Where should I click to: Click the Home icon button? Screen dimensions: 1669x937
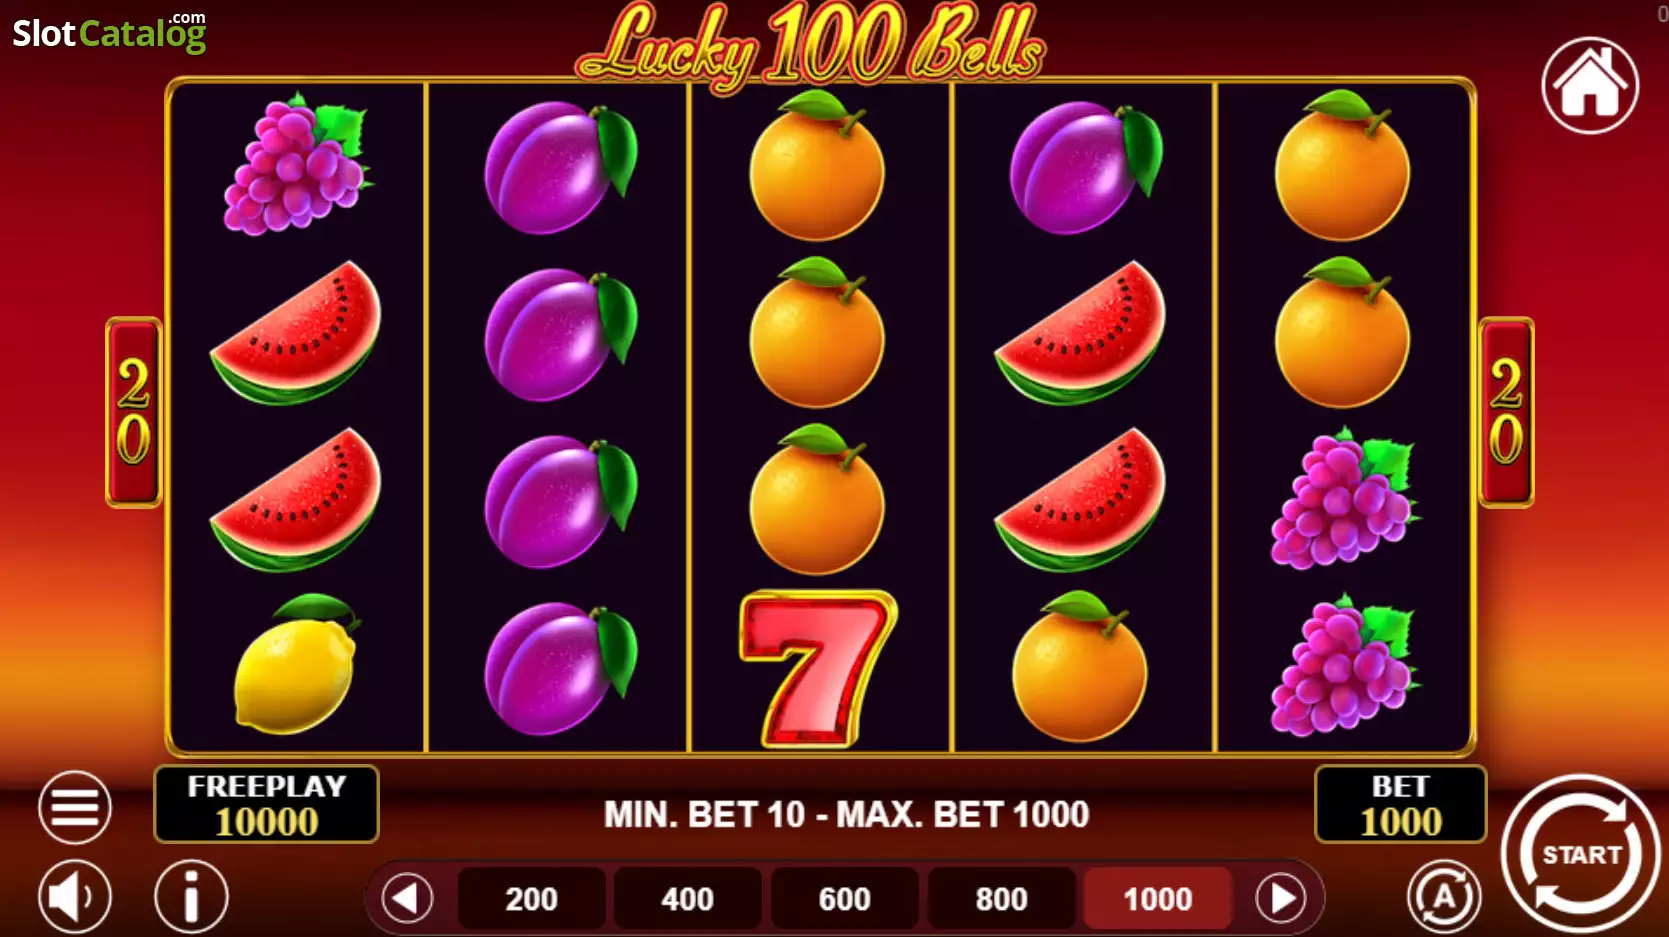[1590, 85]
